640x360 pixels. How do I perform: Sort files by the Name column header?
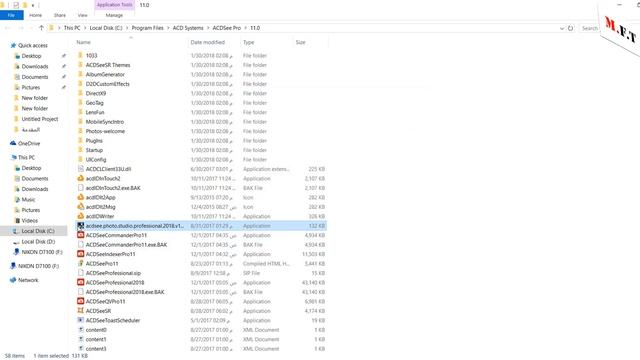[84, 42]
